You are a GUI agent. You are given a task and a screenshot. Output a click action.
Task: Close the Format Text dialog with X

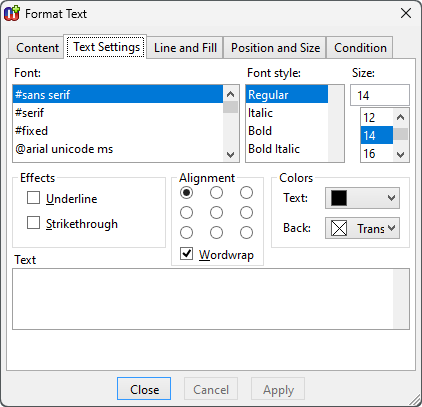pyautogui.click(x=406, y=13)
